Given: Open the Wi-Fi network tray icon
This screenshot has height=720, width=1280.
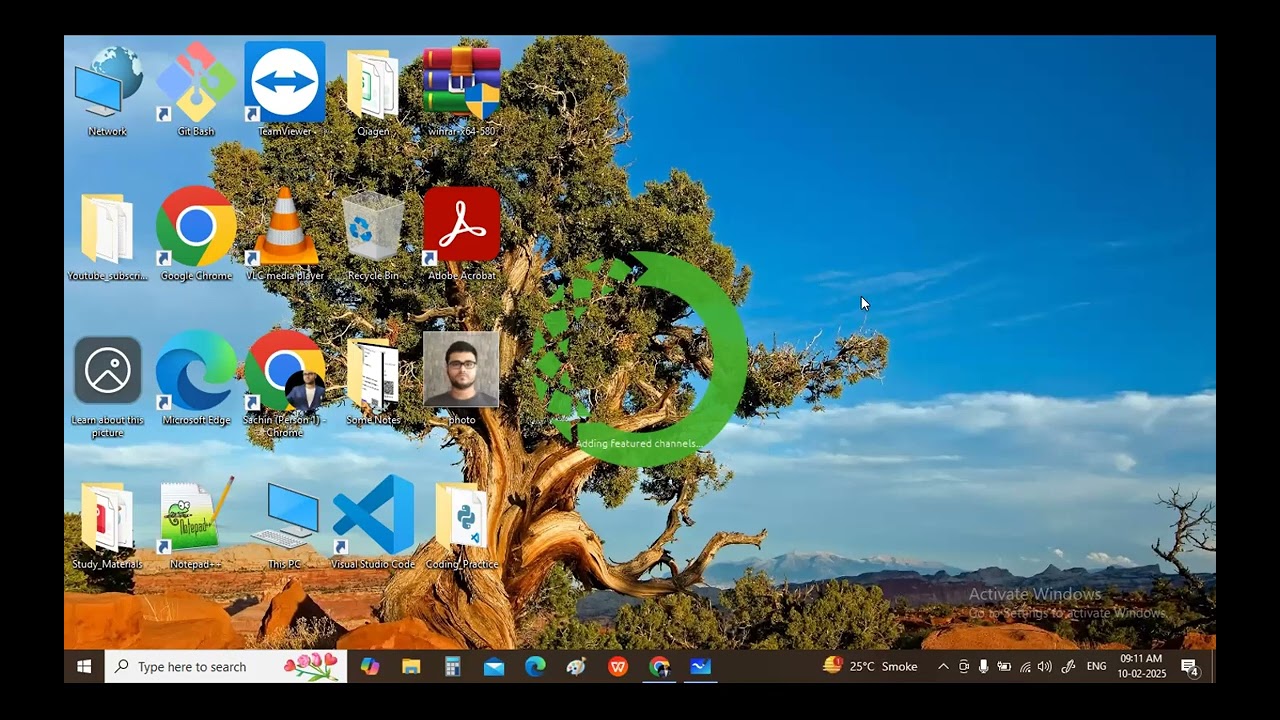Looking at the screenshot, I should click(x=1025, y=666).
